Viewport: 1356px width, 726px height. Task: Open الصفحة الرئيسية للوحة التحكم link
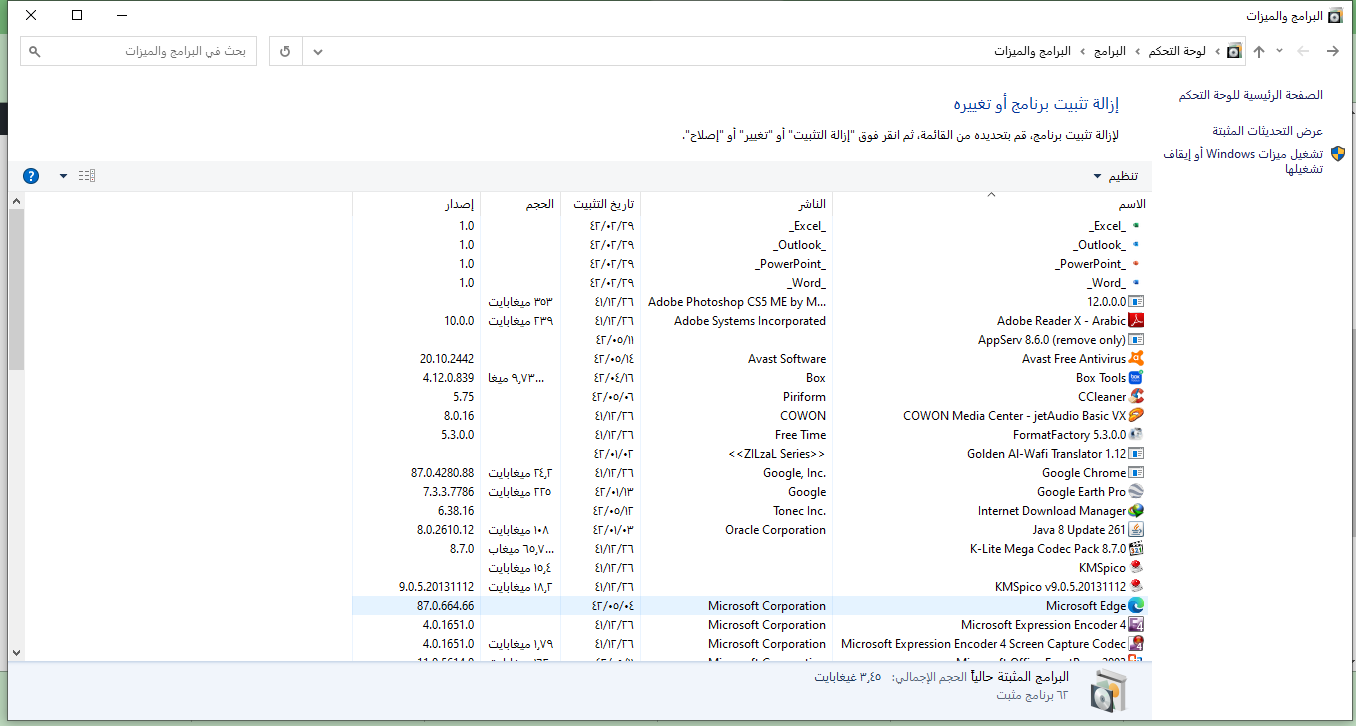point(1250,95)
